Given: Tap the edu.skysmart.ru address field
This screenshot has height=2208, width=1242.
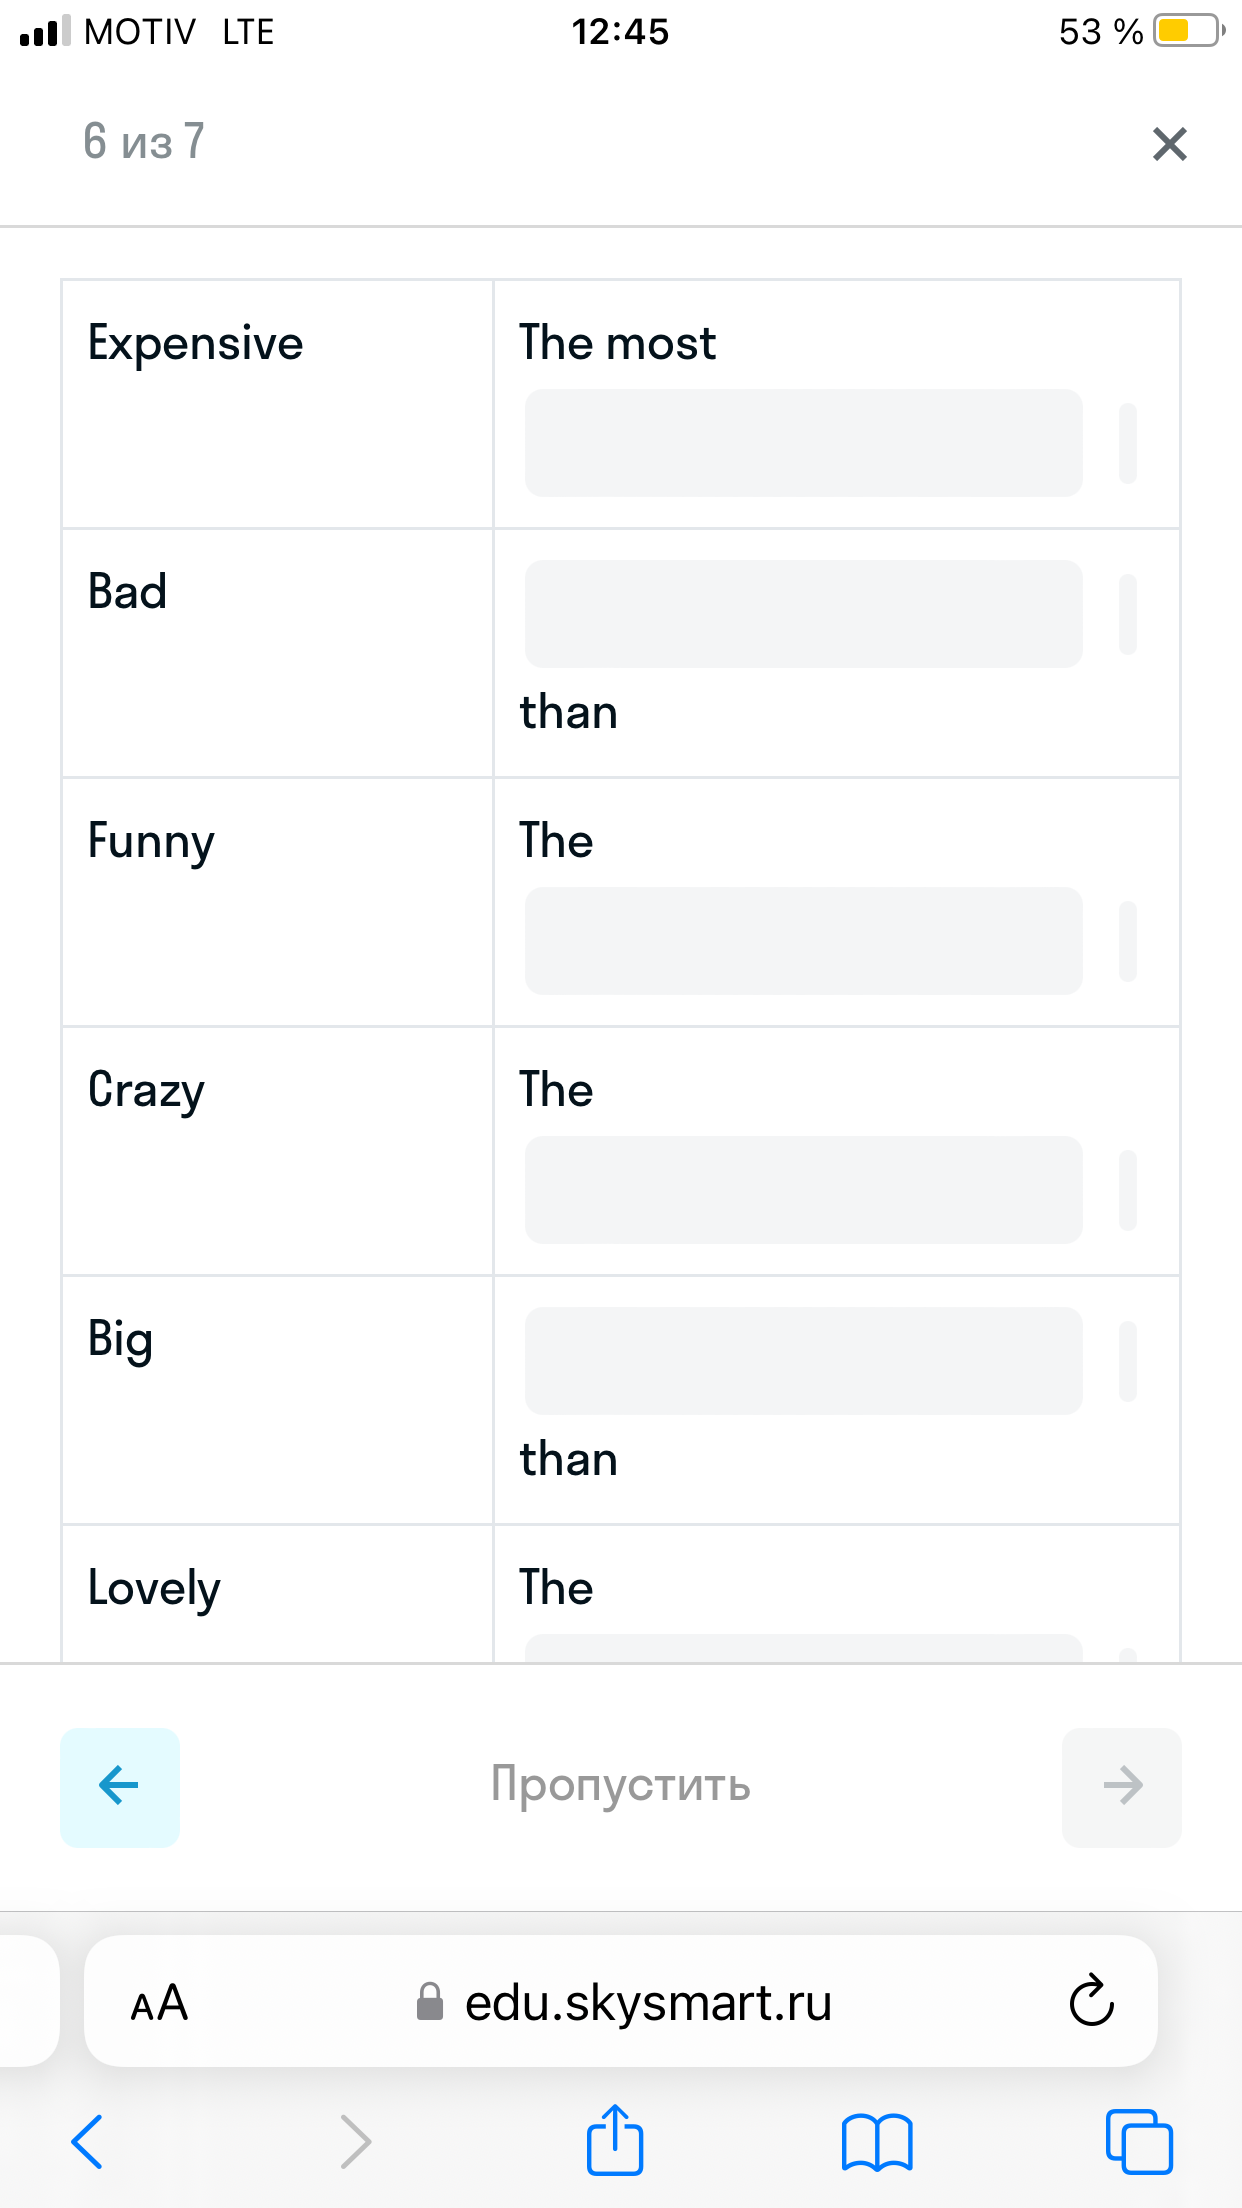Looking at the screenshot, I should [x=621, y=2001].
